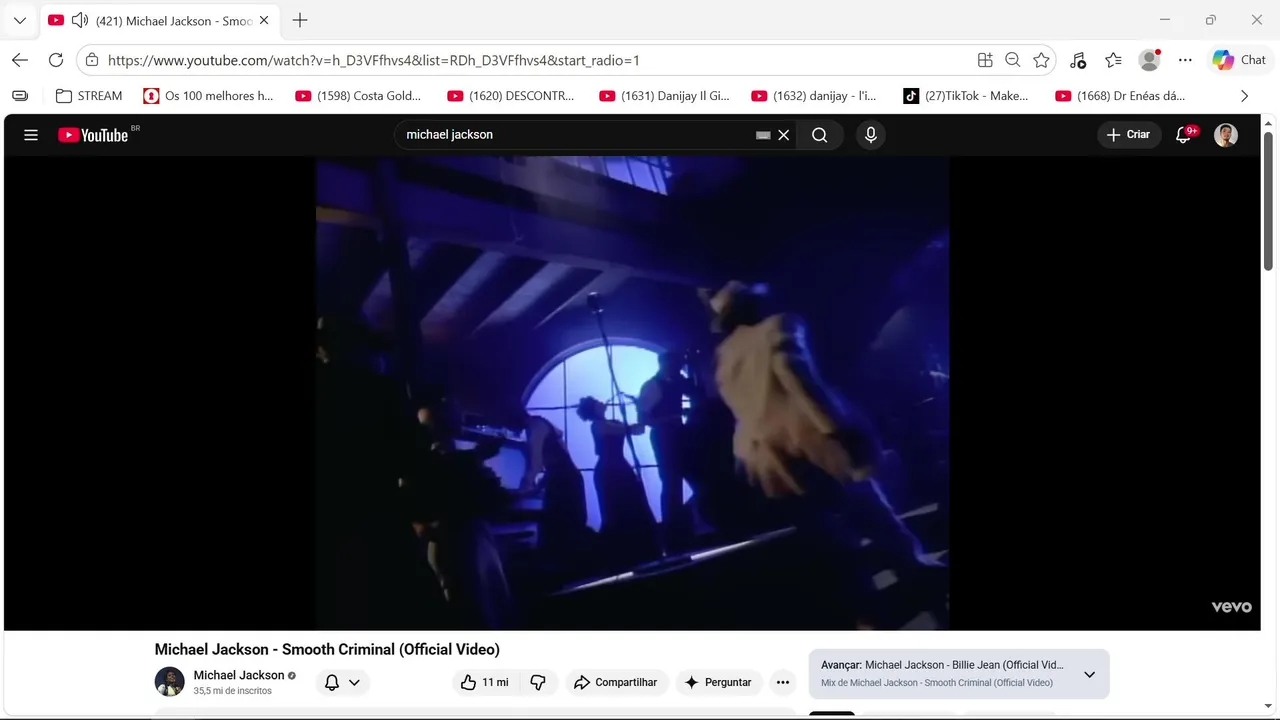
Task: Open the tab actions dropdown arrow
Action: (19, 20)
